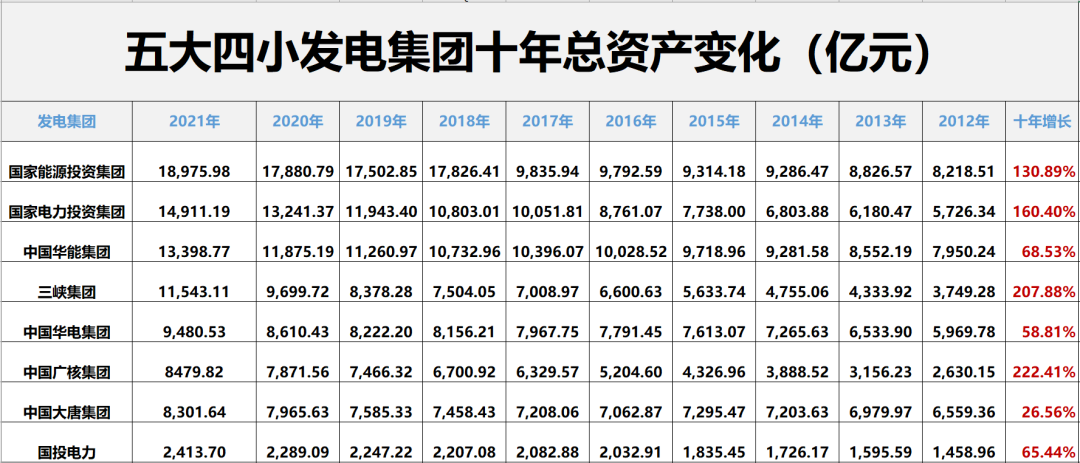Select the 2016年 column header
Image resolution: width=1080 pixels, height=463 pixels.
(x=631, y=122)
